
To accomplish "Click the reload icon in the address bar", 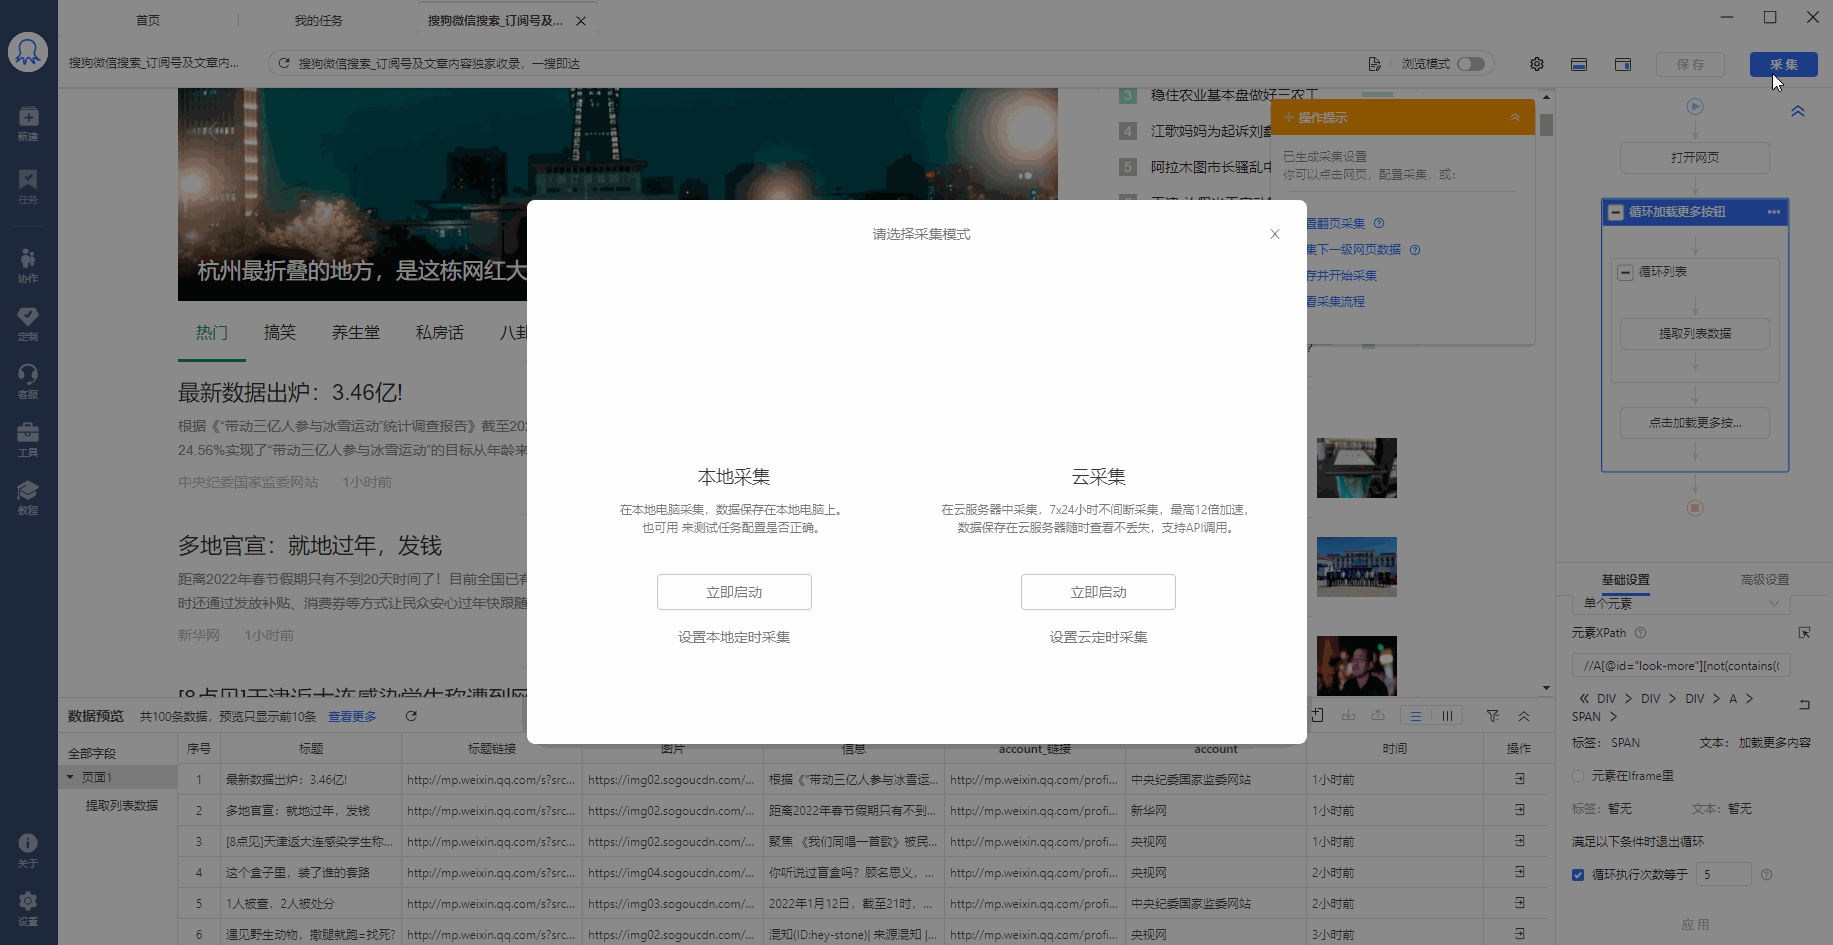I will 284,63.
